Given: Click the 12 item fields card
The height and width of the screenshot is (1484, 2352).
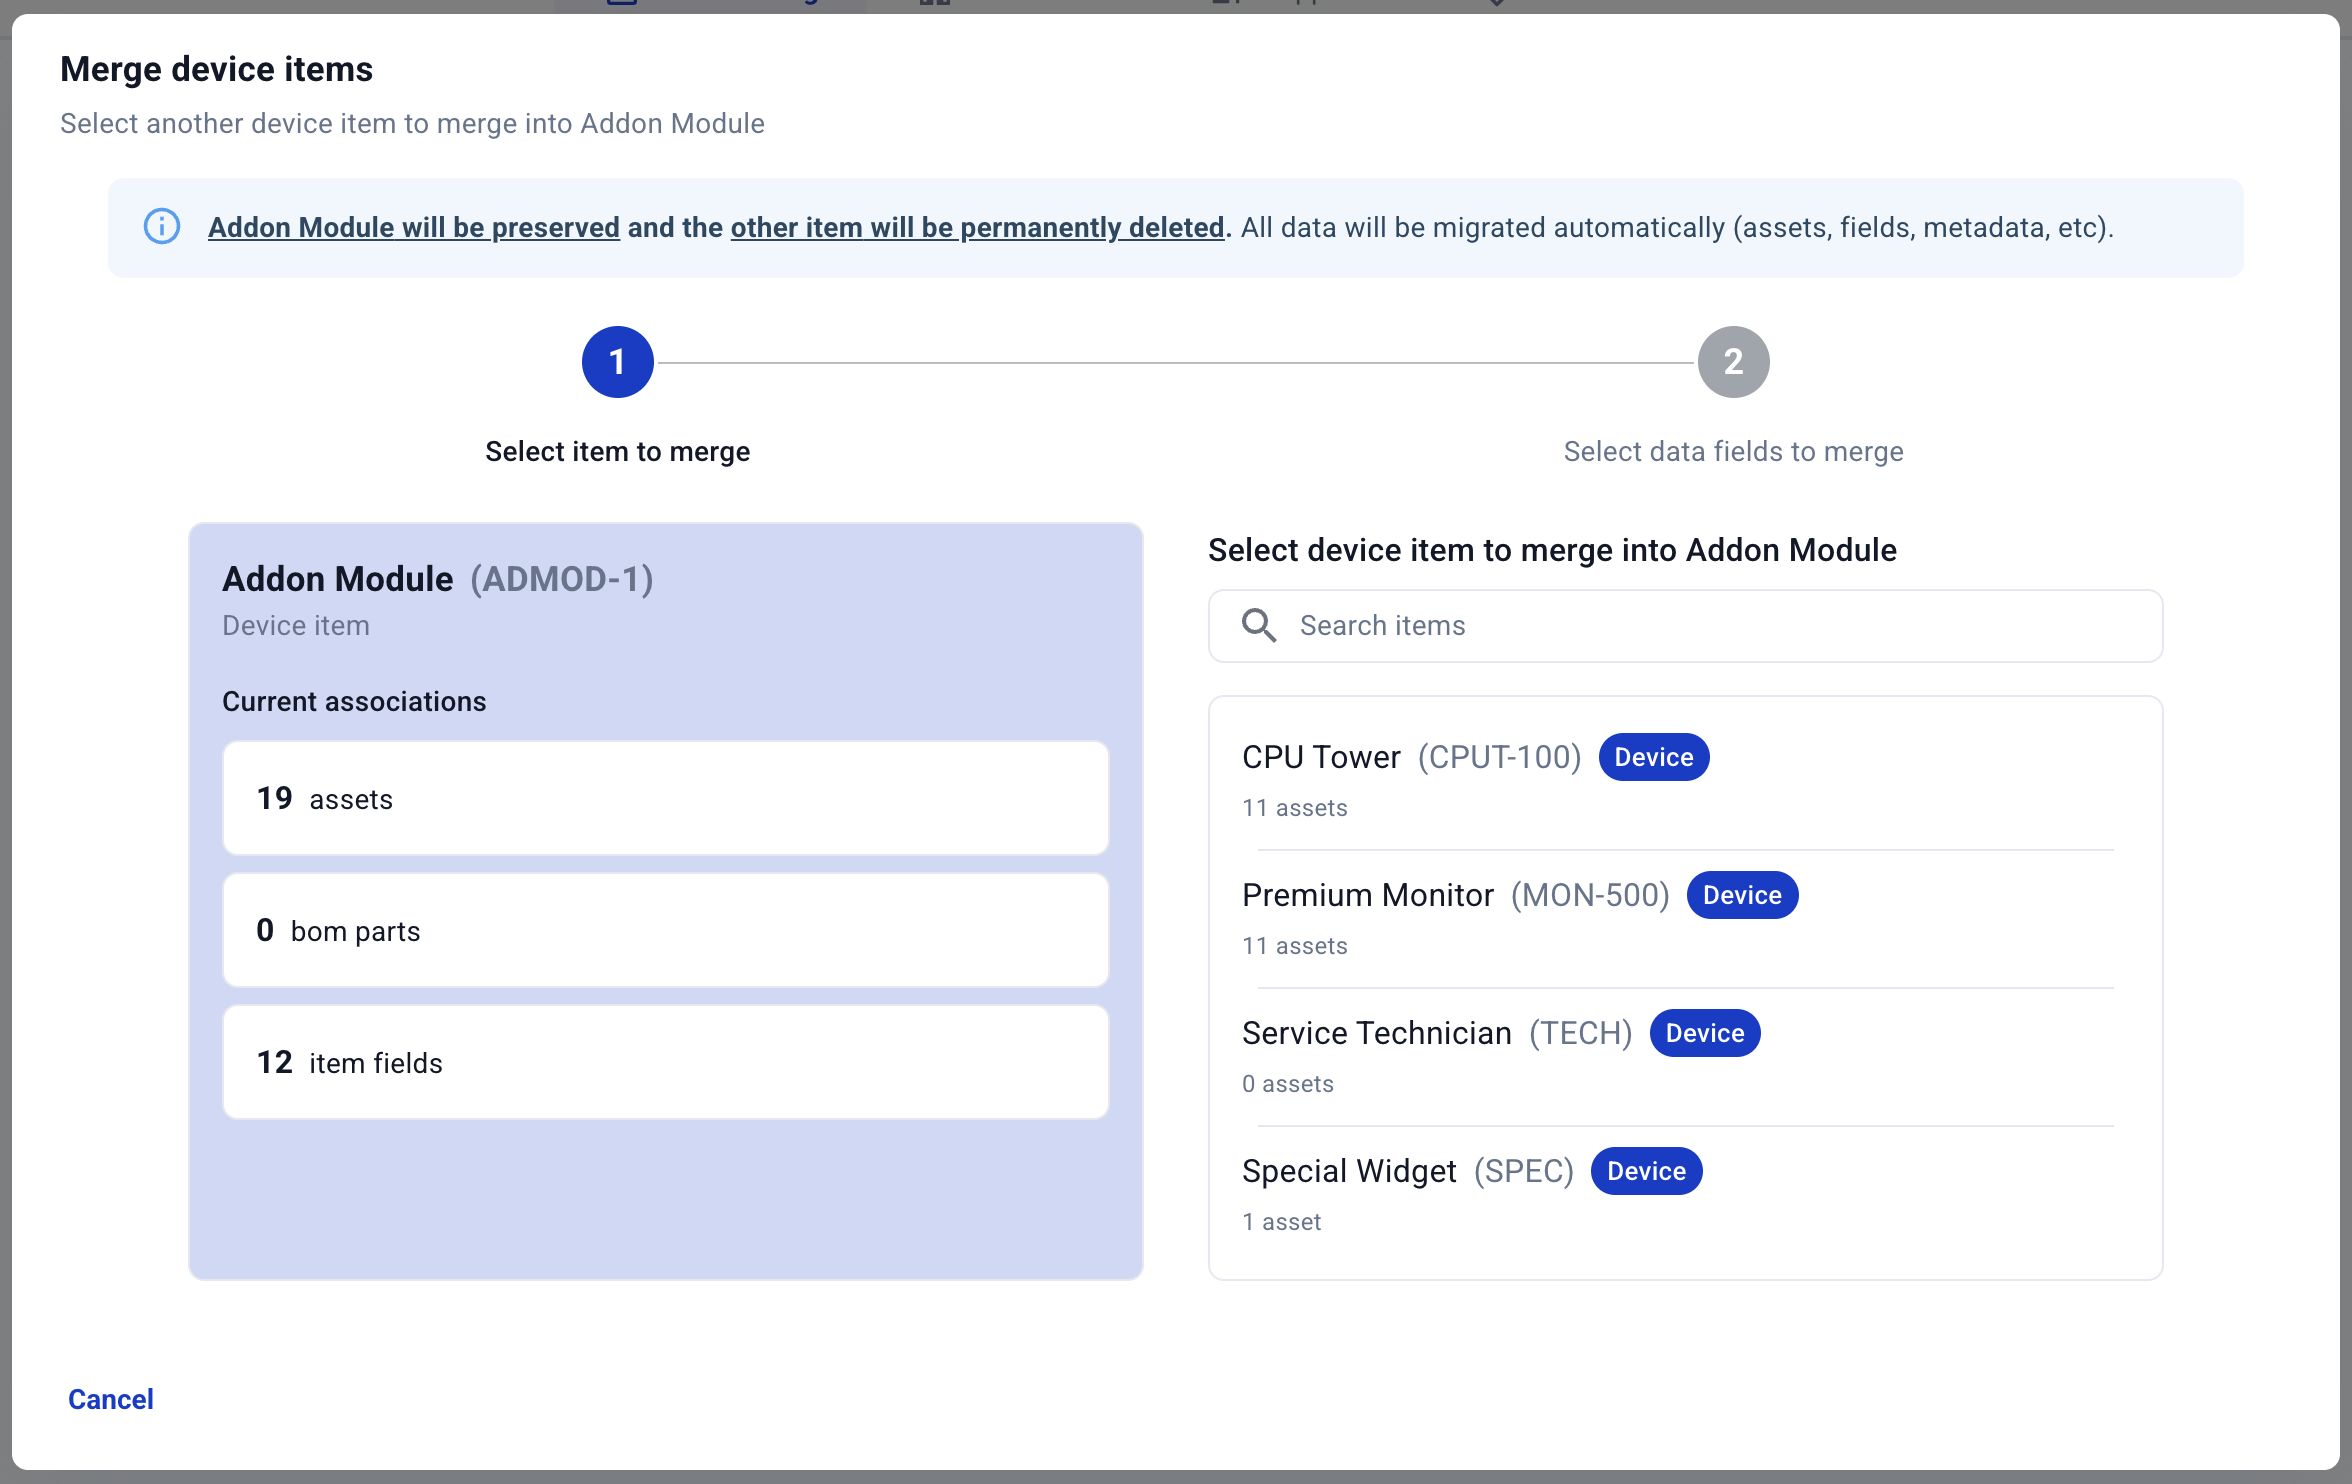Looking at the screenshot, I should pos(665,1063).
